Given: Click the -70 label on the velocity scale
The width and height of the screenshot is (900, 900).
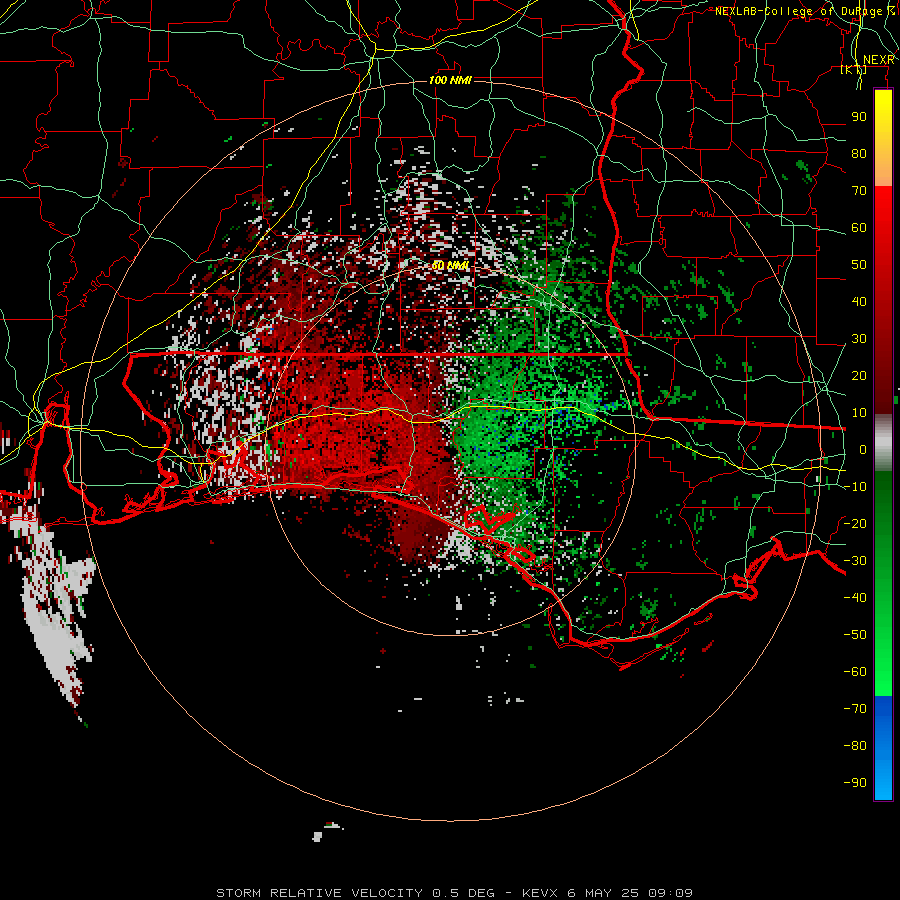Looking at the screenshot, I should coord(855,709).
